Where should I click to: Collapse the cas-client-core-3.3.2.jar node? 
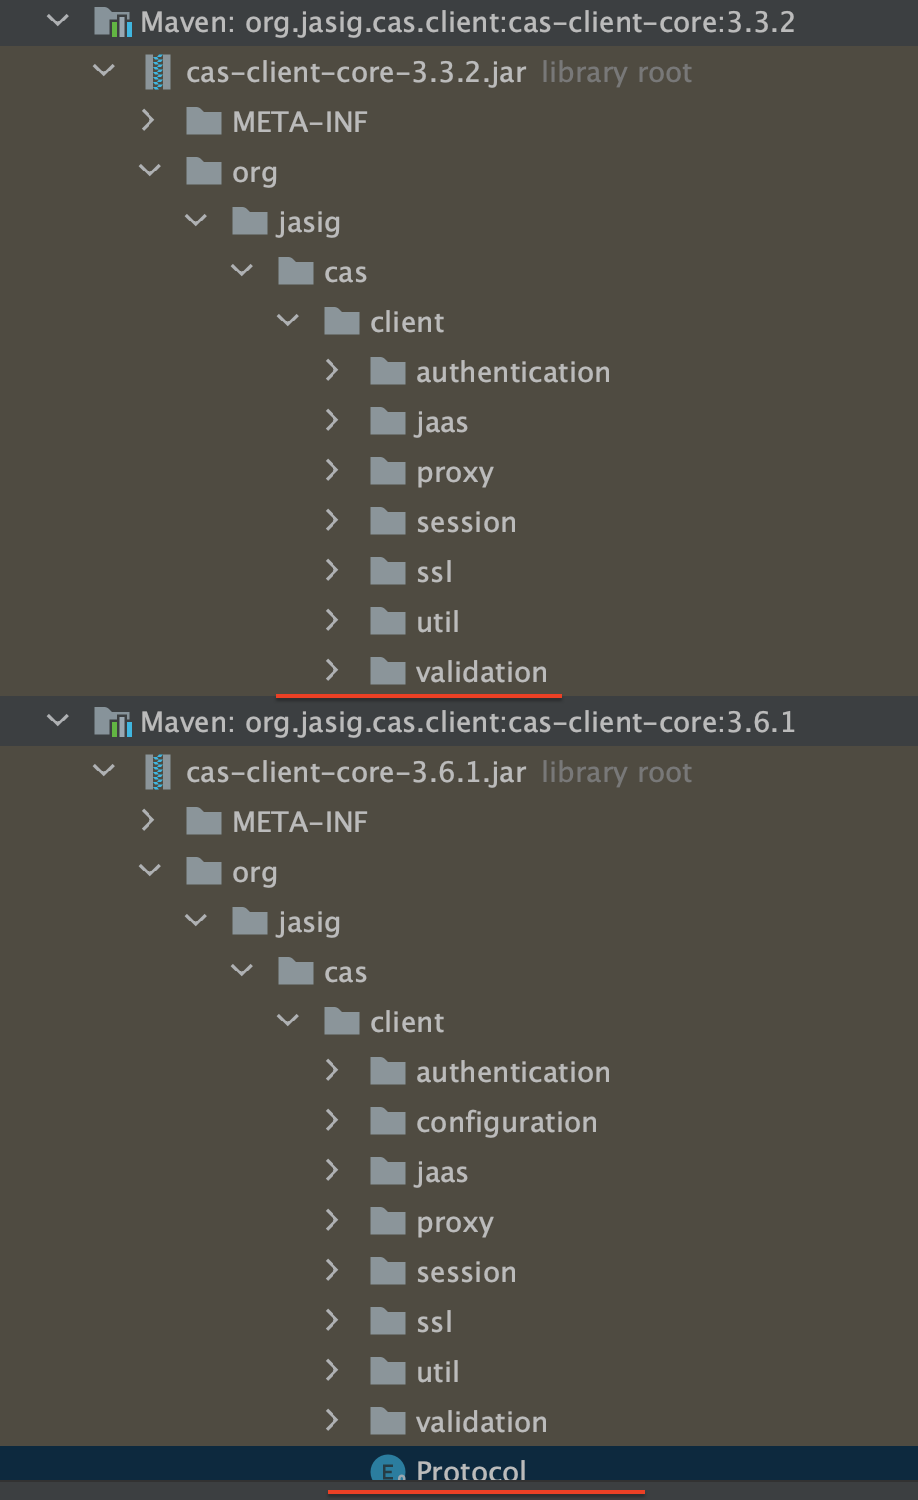104,71
